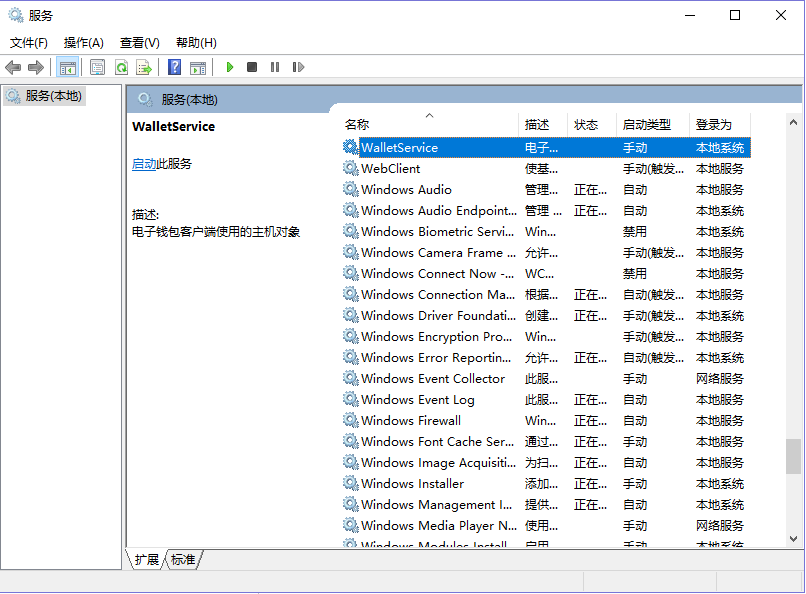
Task: Click gear icon beside Windows Firewall row
Action: pos(351,420)
